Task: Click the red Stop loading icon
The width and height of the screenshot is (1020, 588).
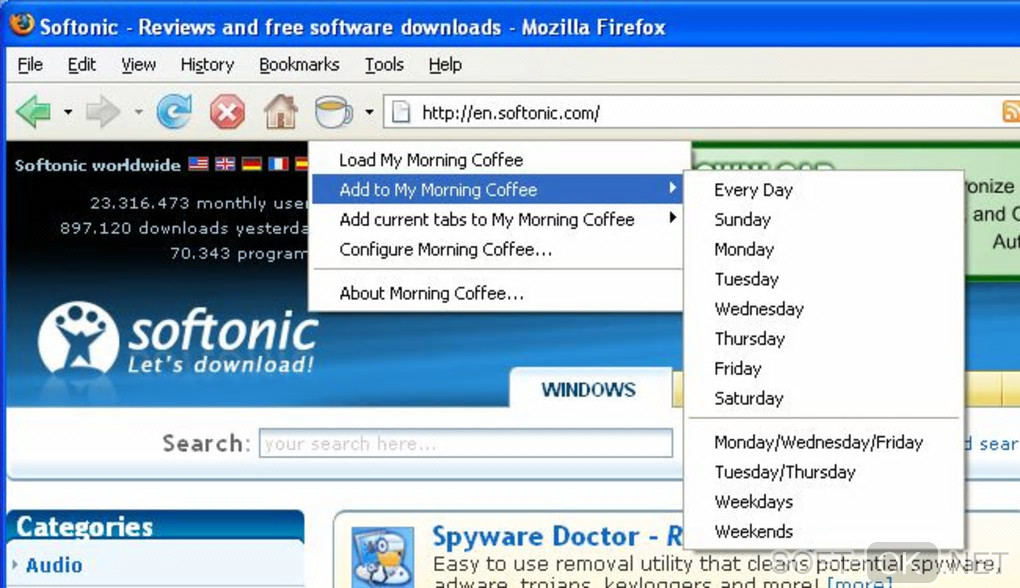Action: pyautogui.click(x=227, y=112)
